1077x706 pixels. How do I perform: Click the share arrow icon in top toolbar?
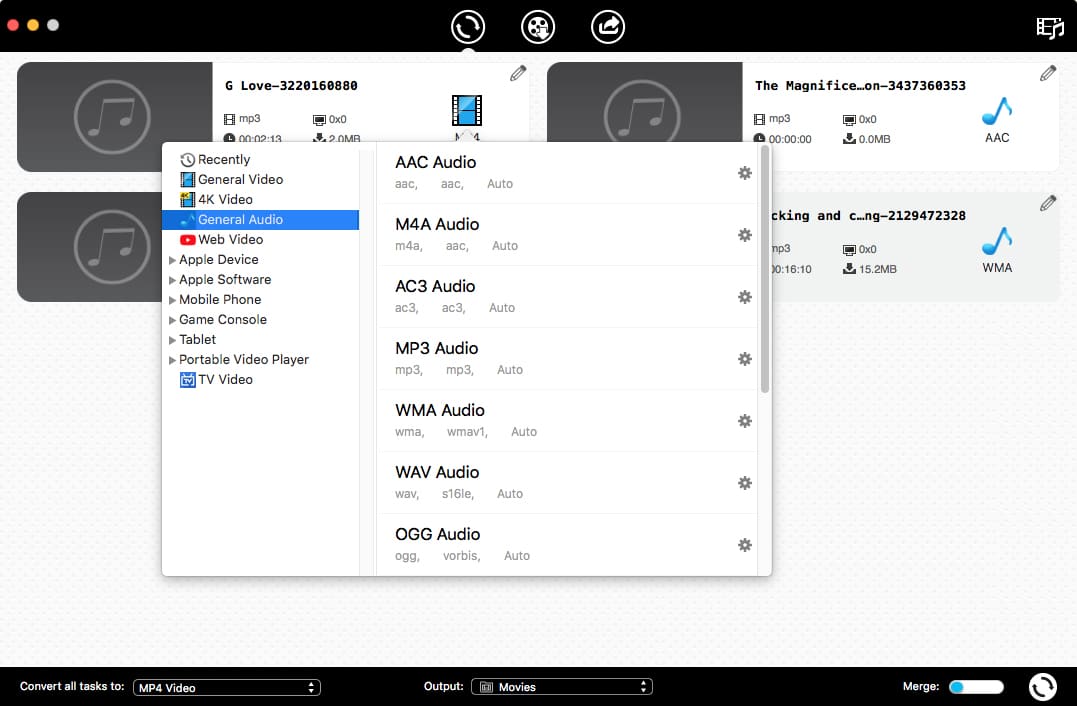[608, 27]
